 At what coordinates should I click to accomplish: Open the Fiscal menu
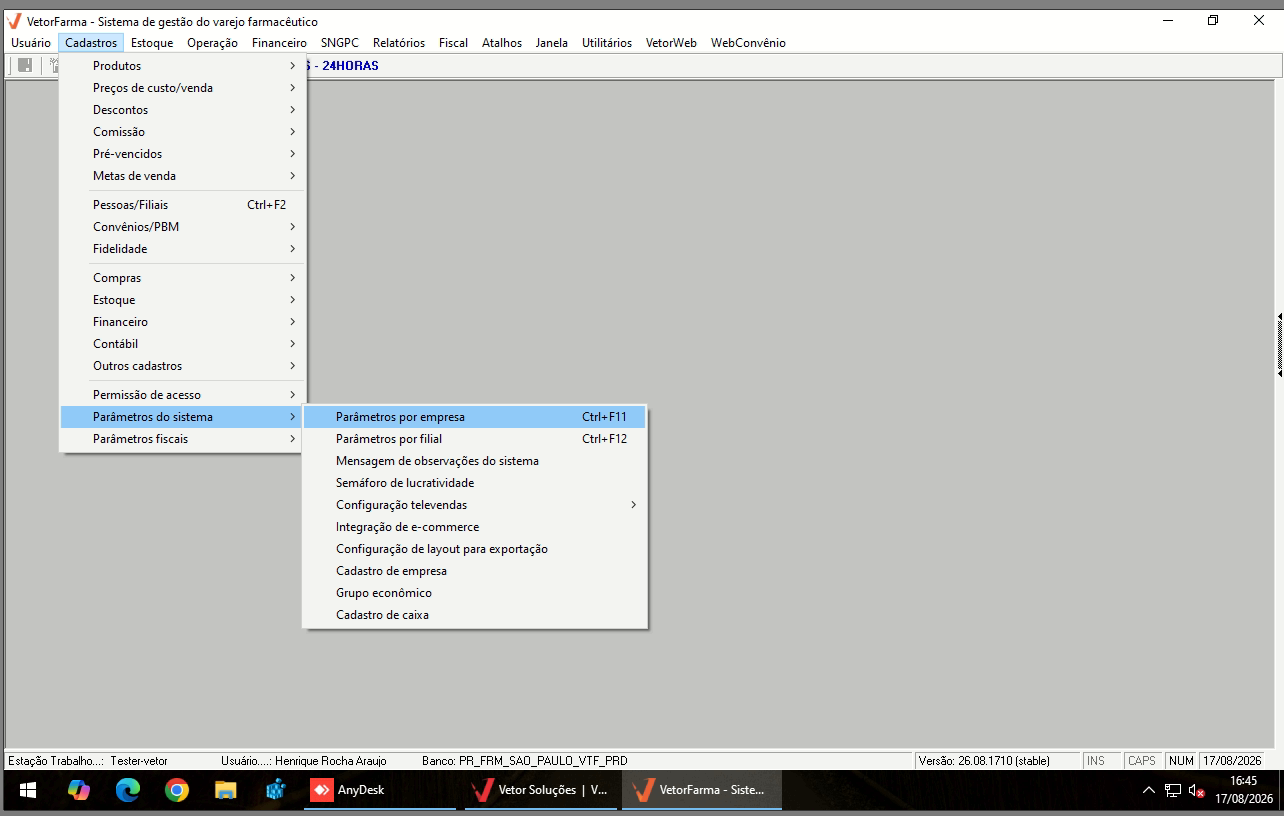click(453, 43)
